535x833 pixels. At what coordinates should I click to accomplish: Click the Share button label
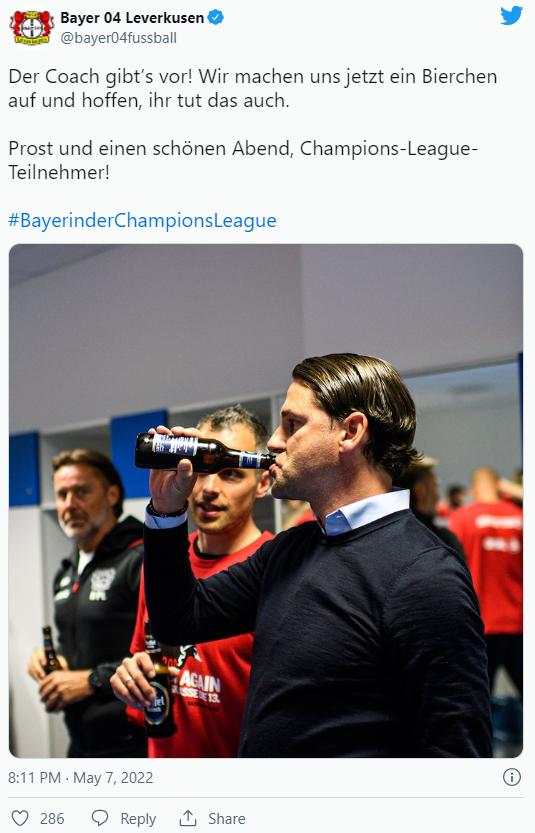(x=227, y=819)
